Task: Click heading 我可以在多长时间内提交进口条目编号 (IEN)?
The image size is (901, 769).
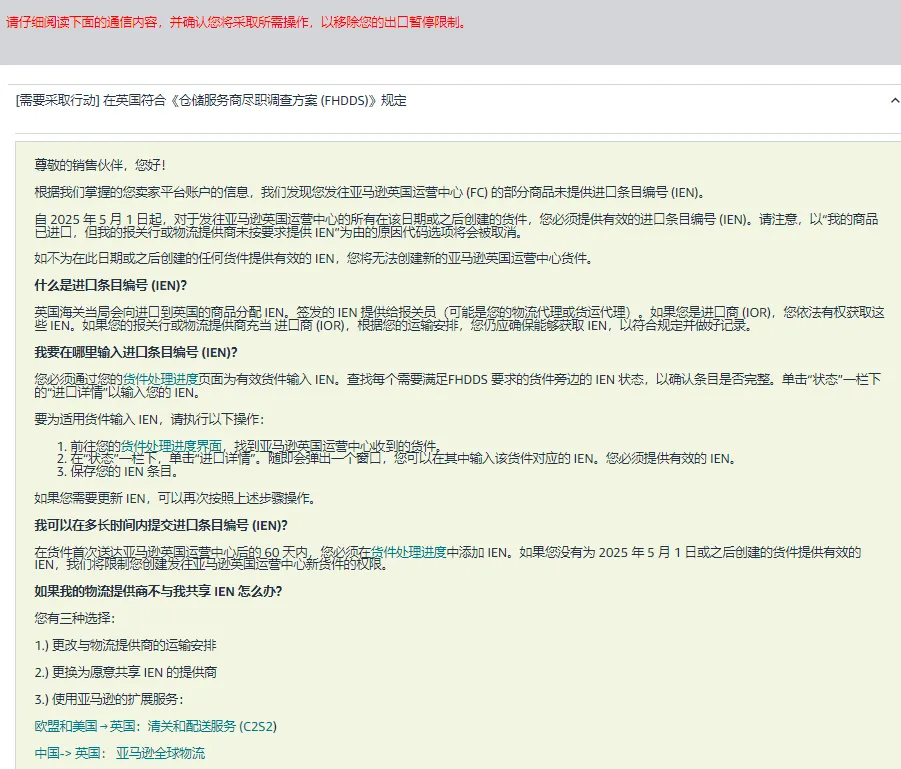Action: [161, 525]
